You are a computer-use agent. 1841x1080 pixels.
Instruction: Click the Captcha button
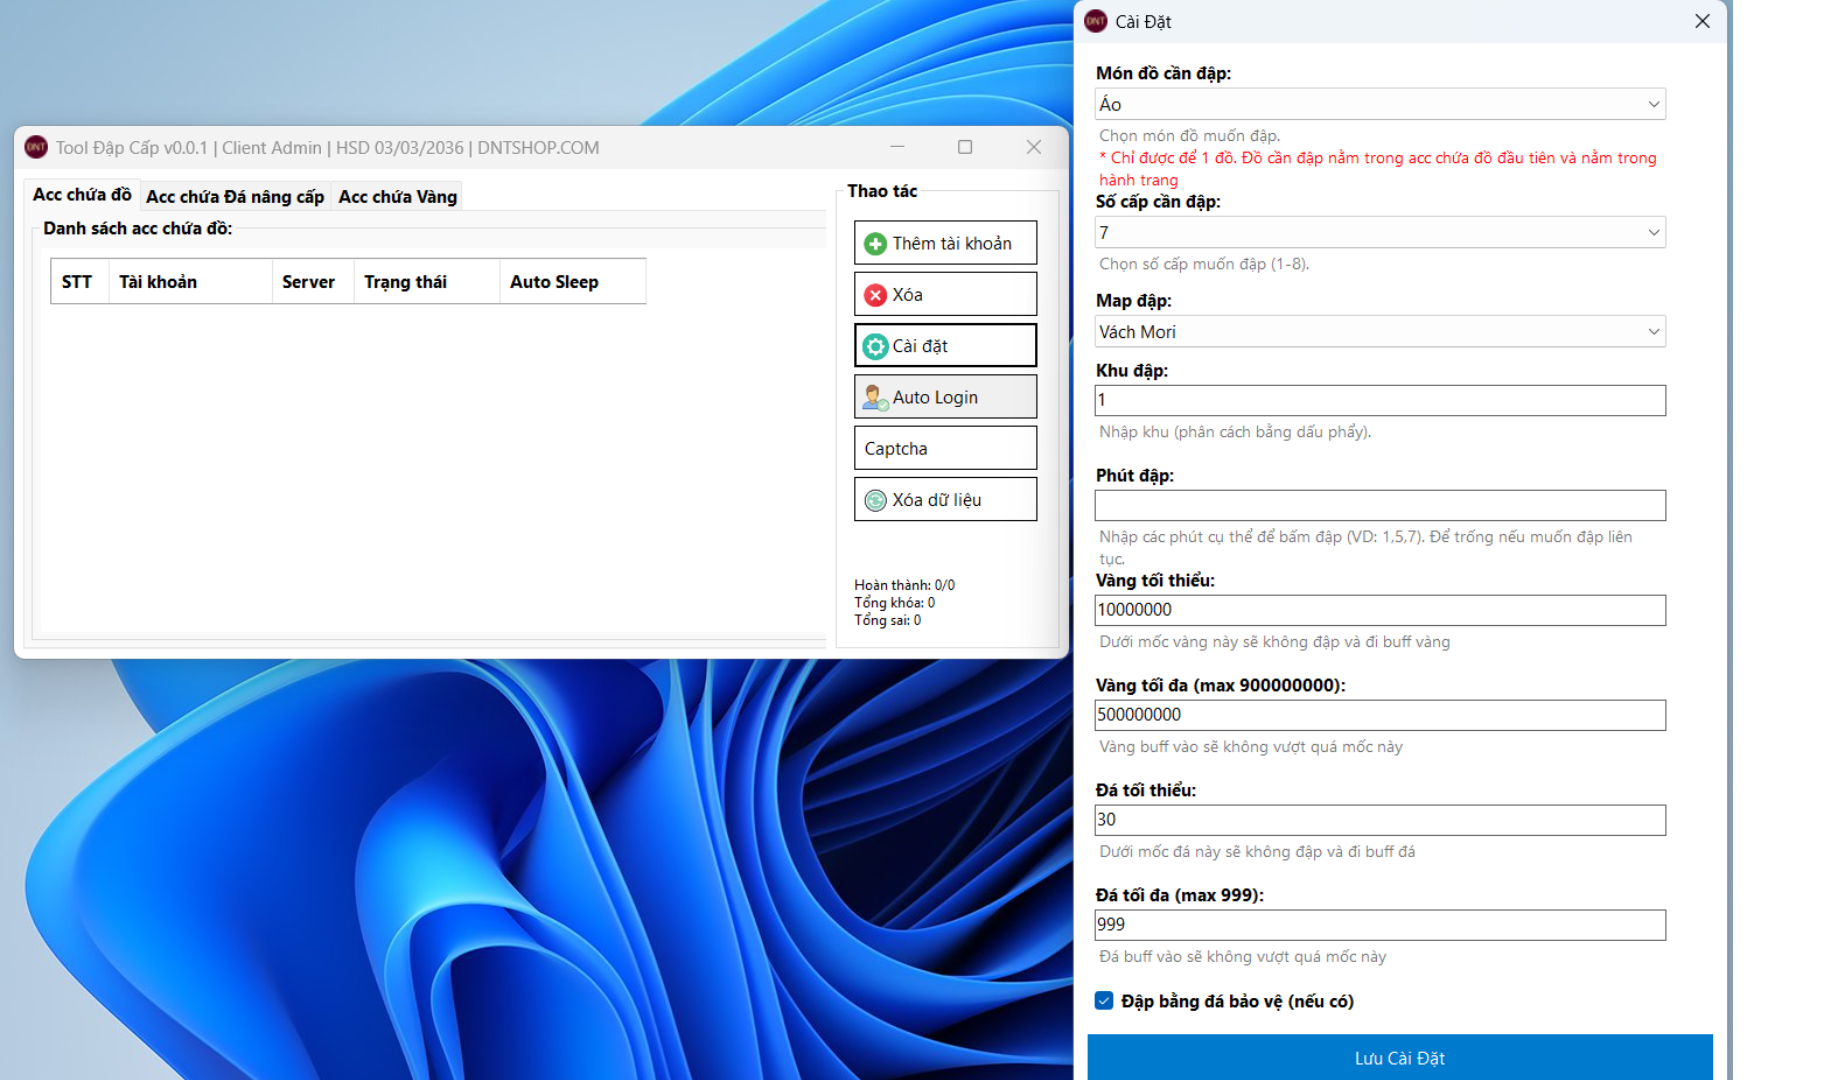click(945, 449)
